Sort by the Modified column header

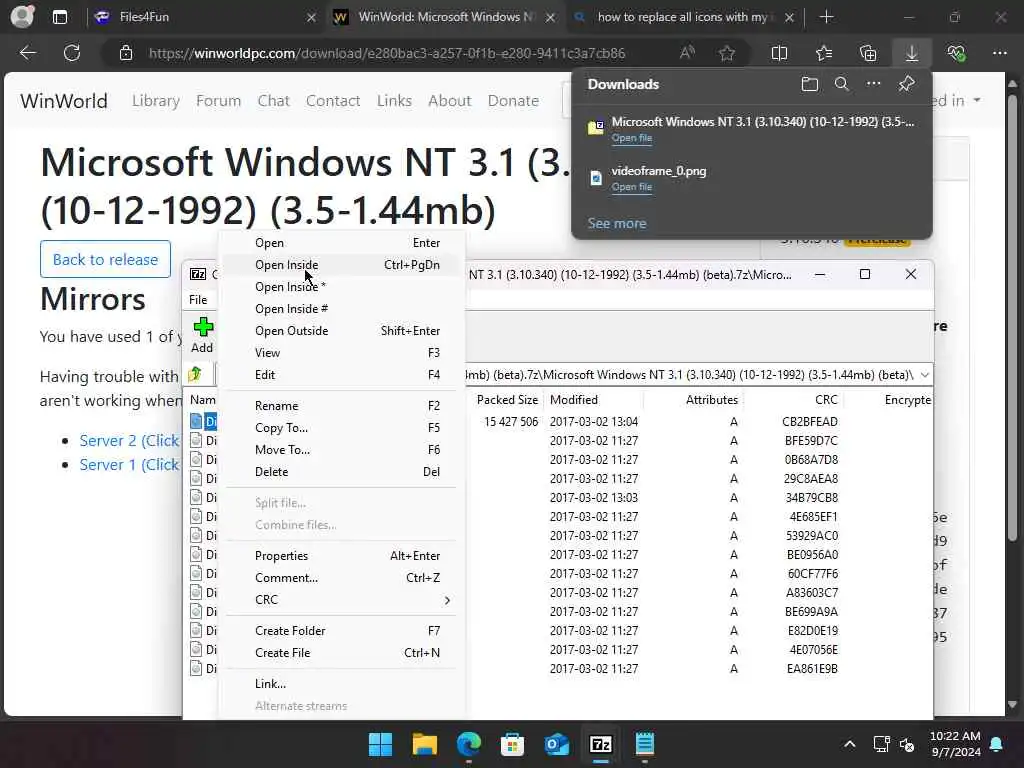click(x=573, y=400)
